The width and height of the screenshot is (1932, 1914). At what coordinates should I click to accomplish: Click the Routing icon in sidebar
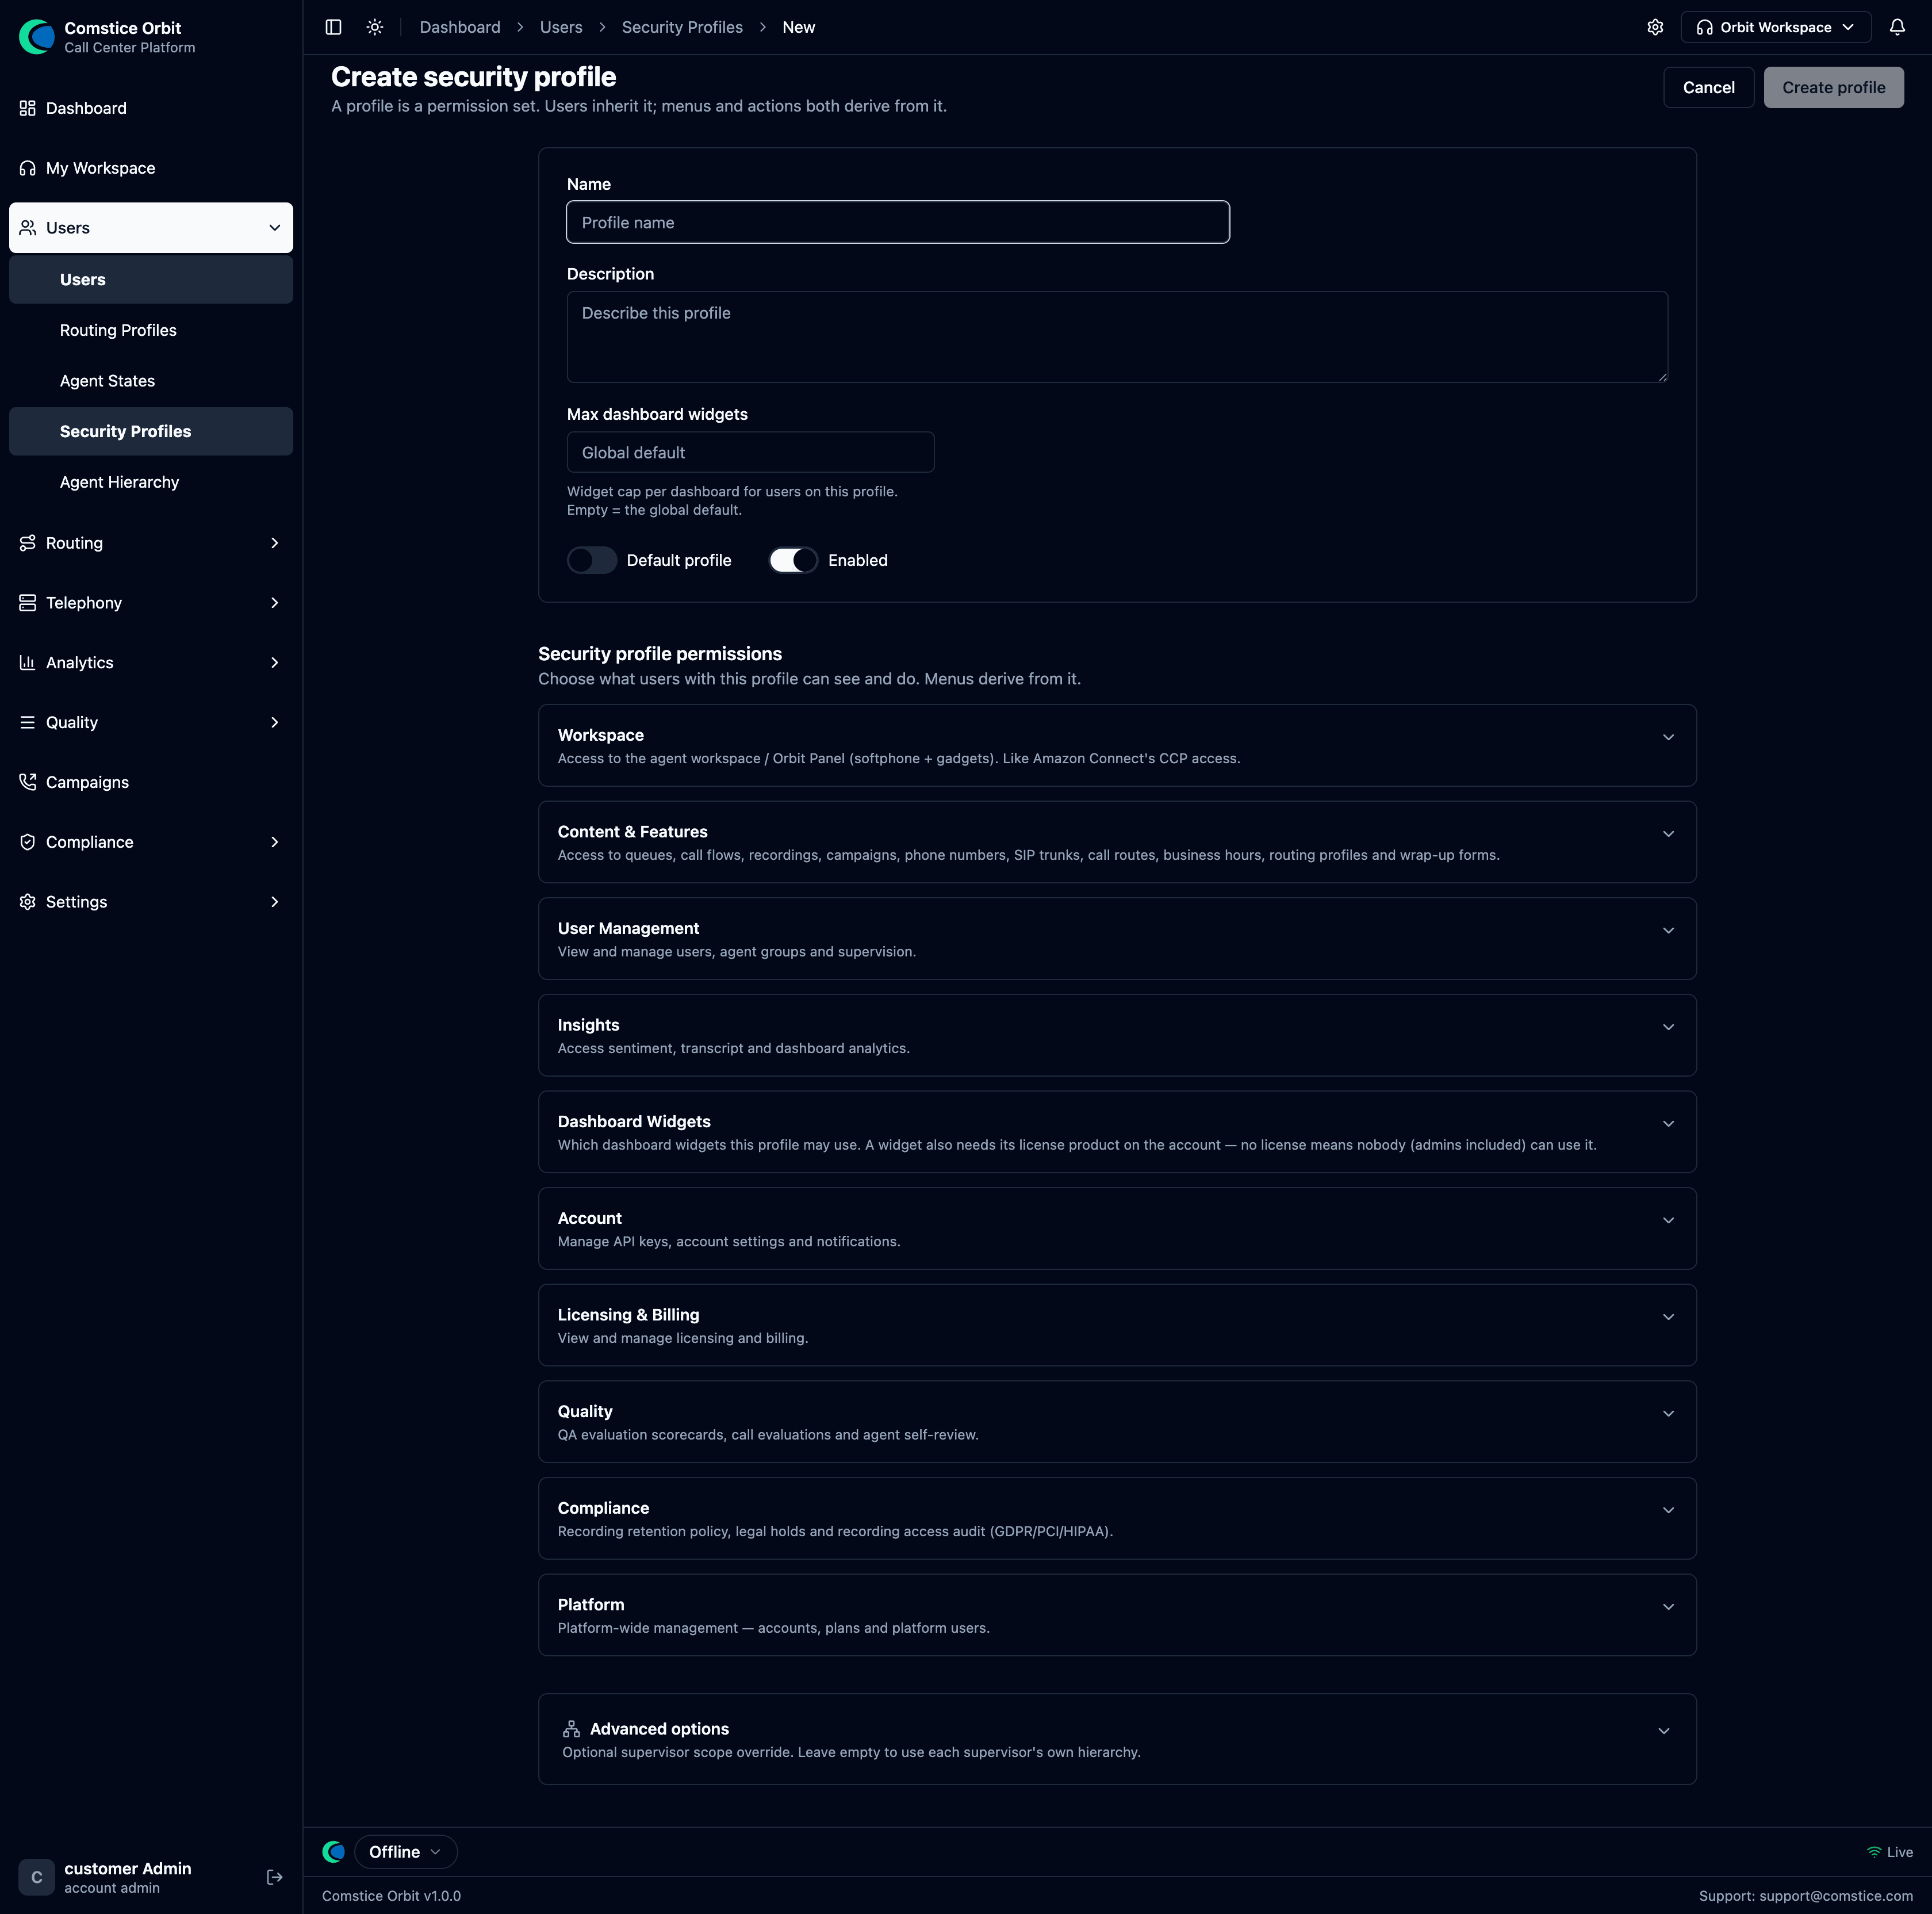(x=28, y=543)
